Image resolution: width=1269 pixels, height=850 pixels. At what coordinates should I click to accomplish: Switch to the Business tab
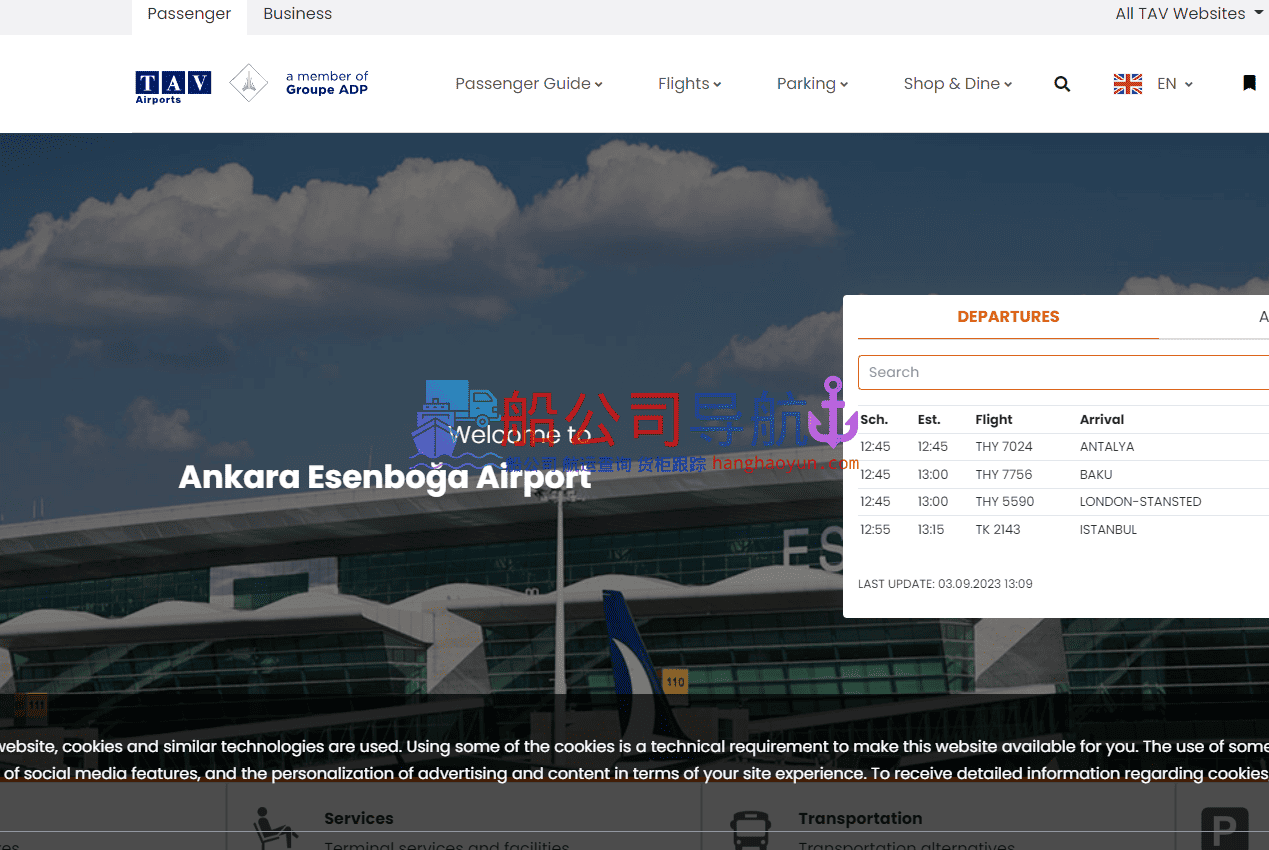tap(297, 14)
